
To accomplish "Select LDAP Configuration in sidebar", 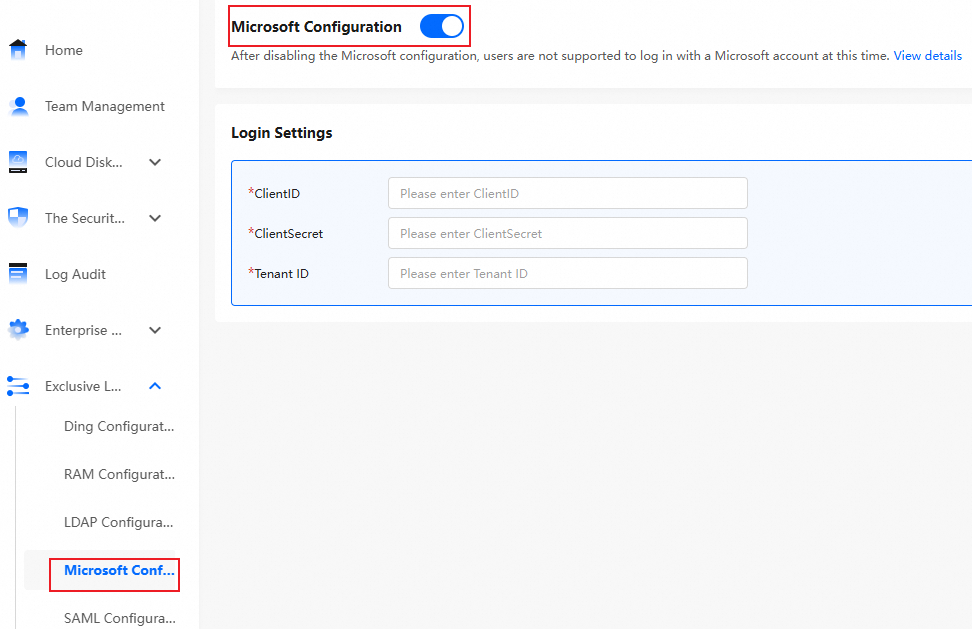I will pyautogui.click(x=119, y=522).
